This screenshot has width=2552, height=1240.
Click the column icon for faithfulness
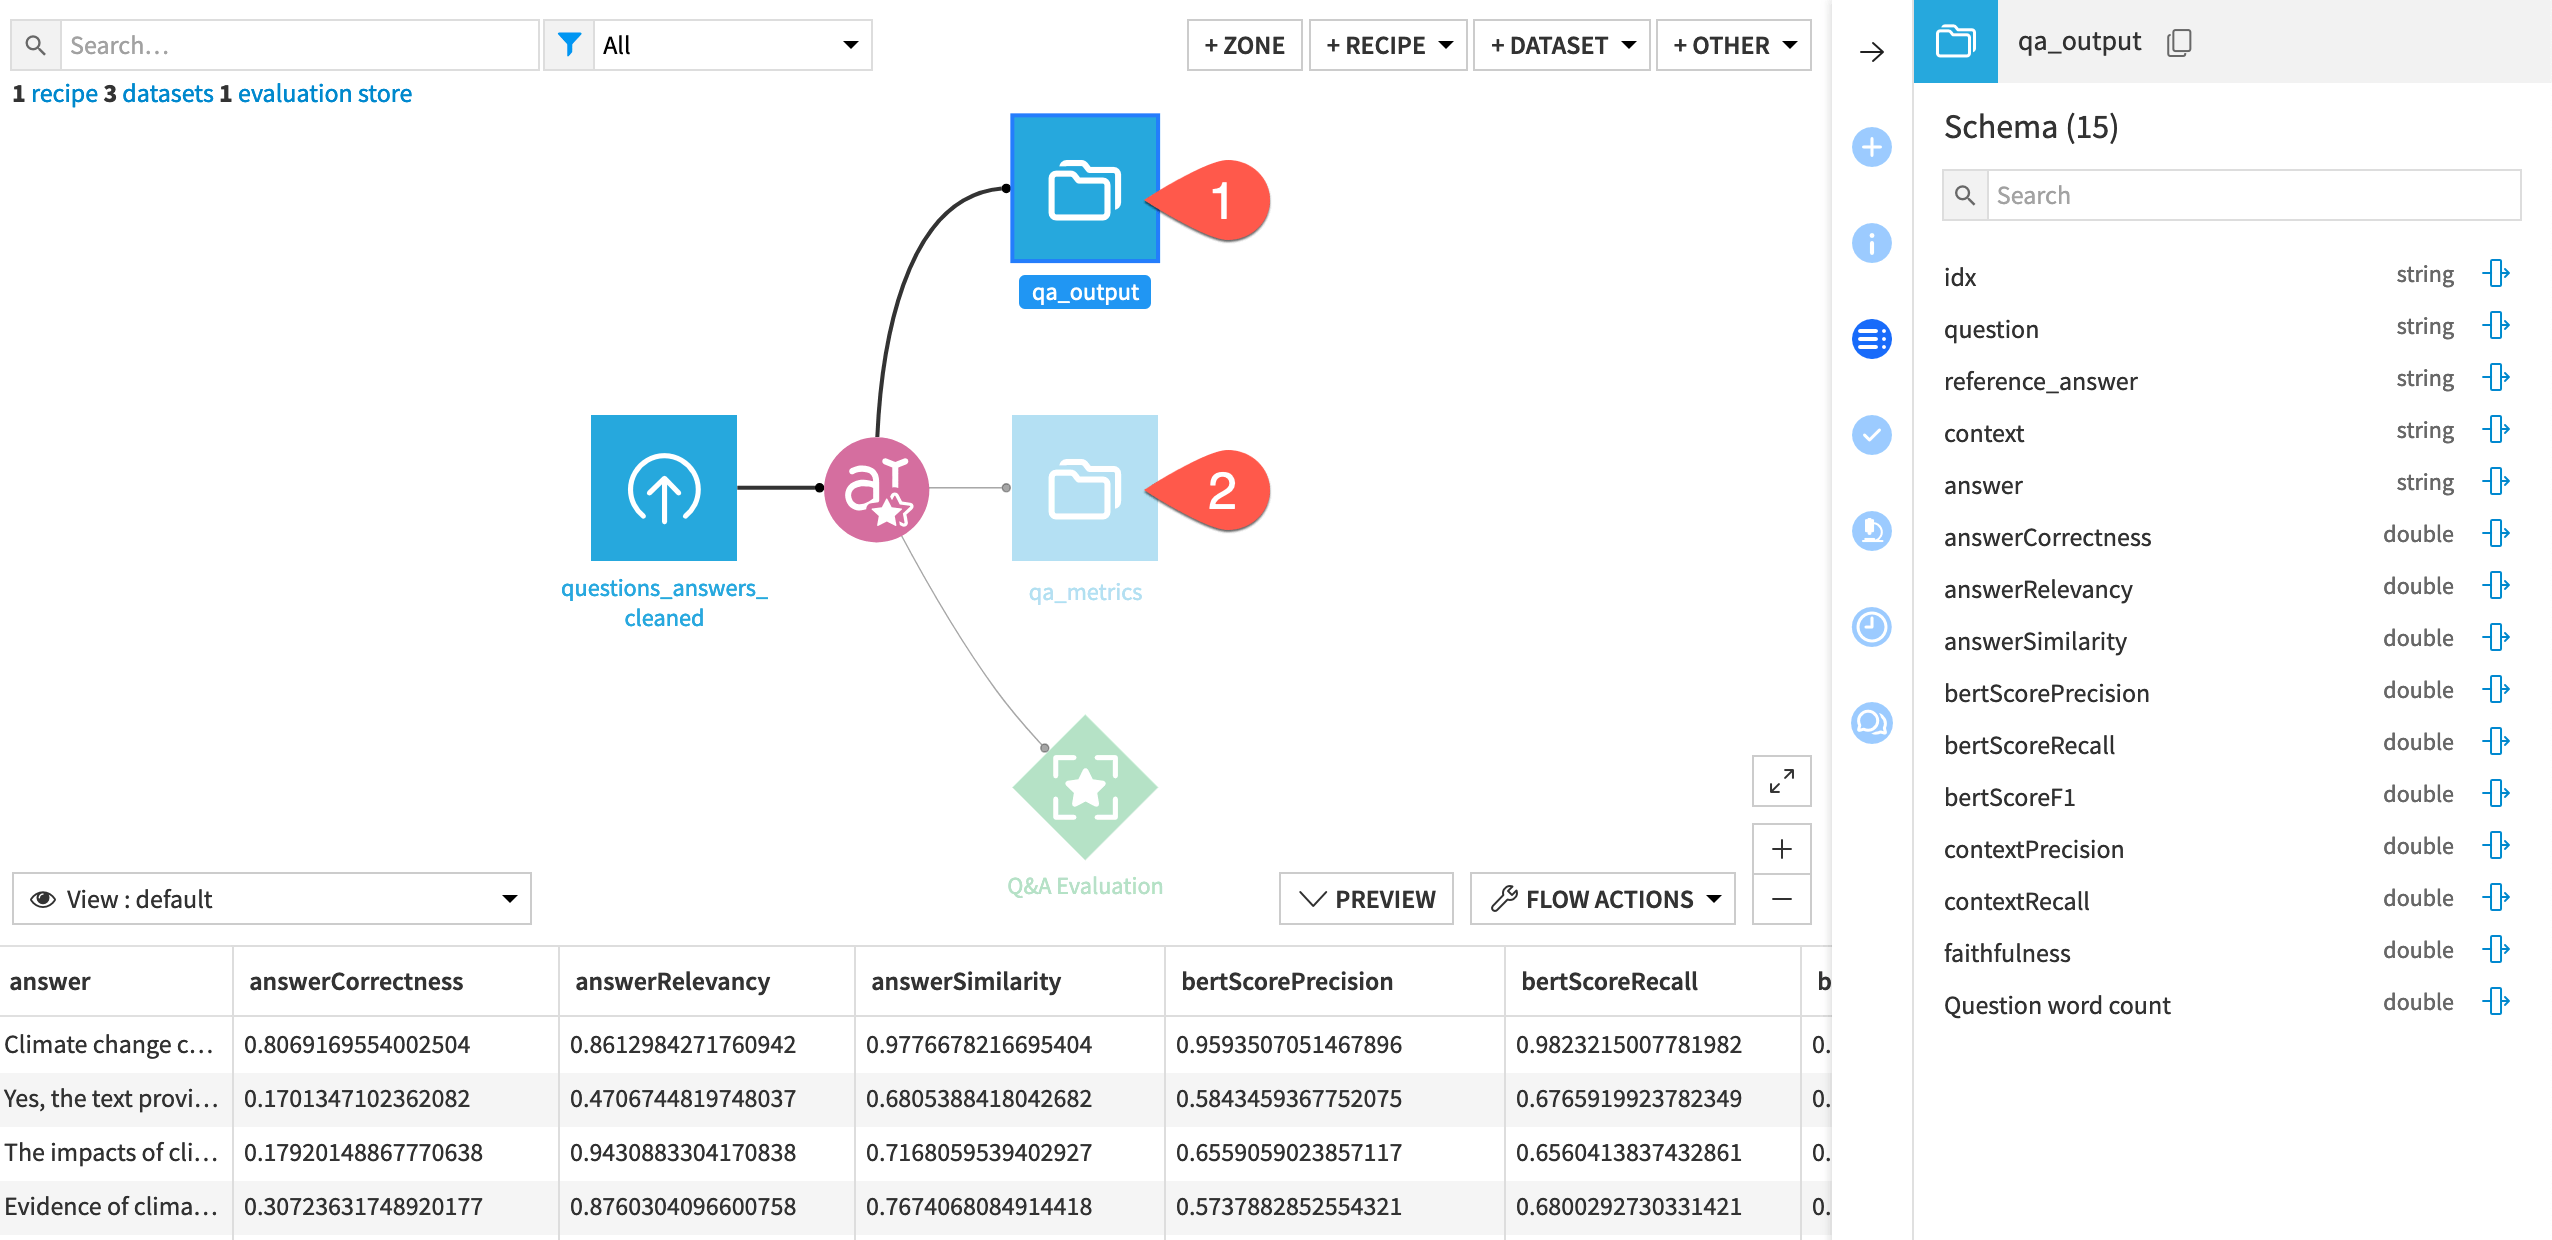pos(2496,950)
